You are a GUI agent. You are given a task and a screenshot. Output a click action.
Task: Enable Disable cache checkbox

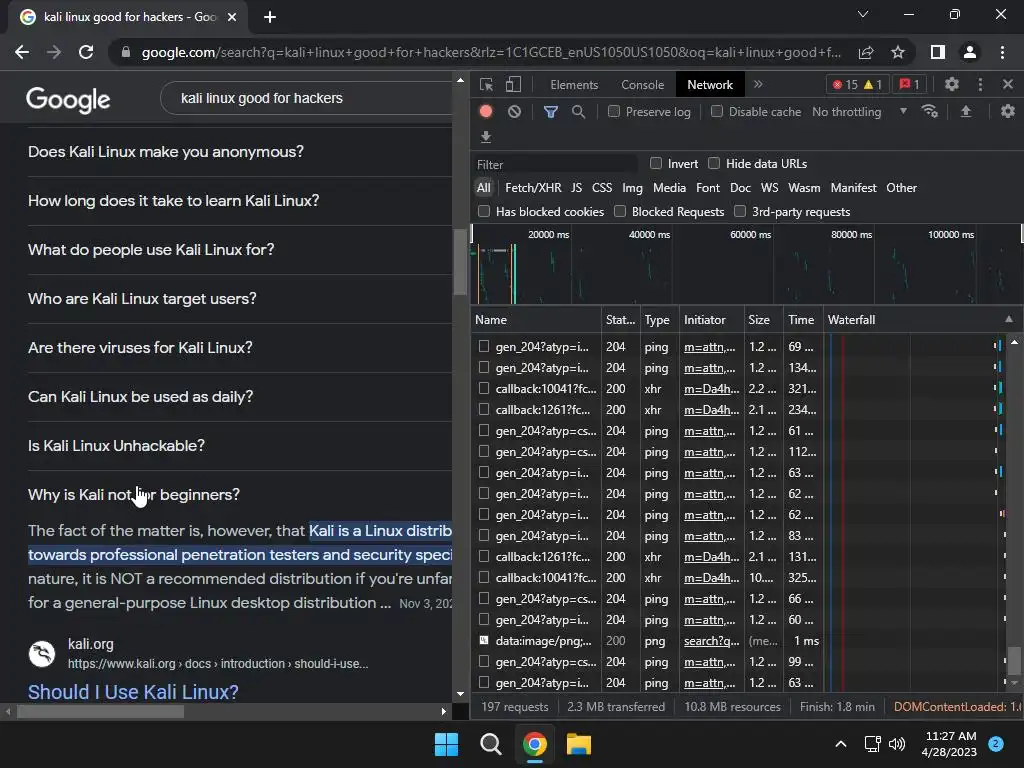717,112
